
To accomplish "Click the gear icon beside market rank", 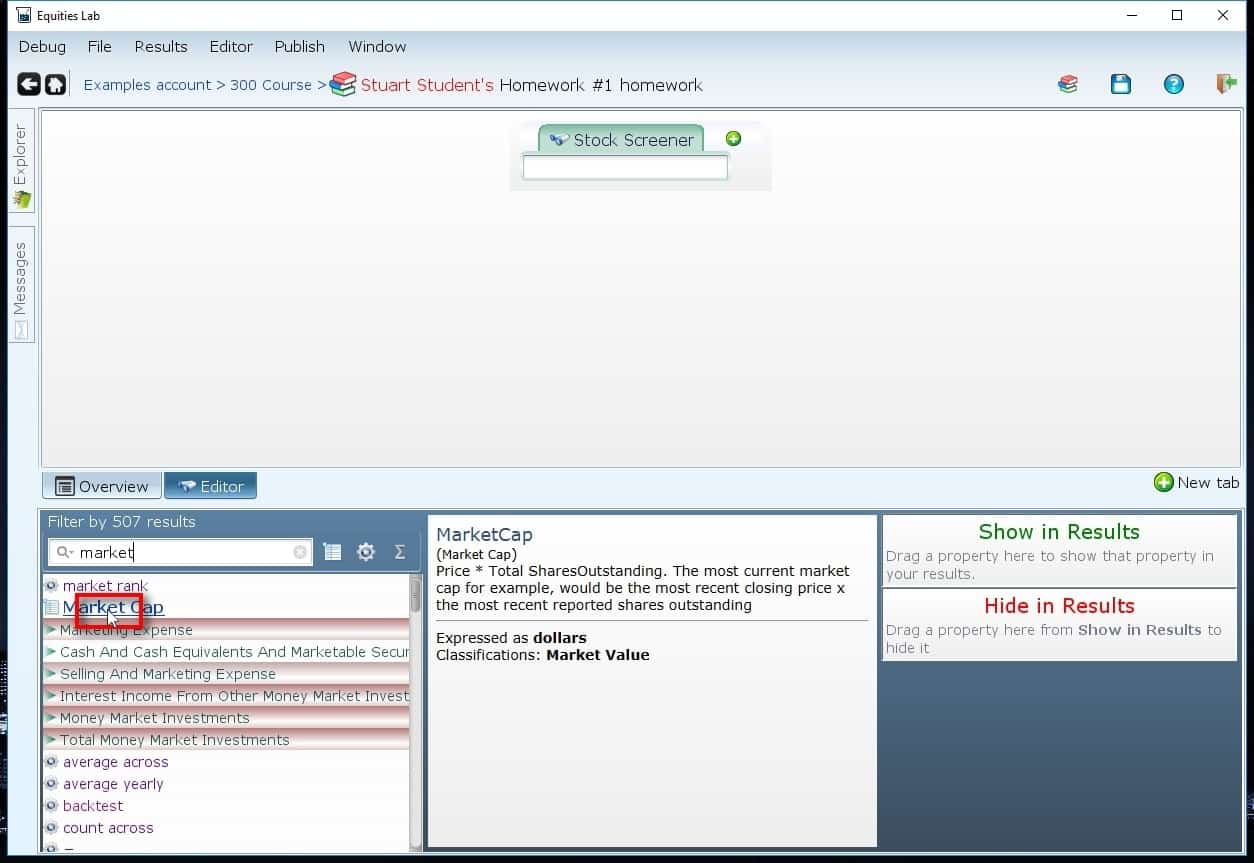I will pos(52,586).
